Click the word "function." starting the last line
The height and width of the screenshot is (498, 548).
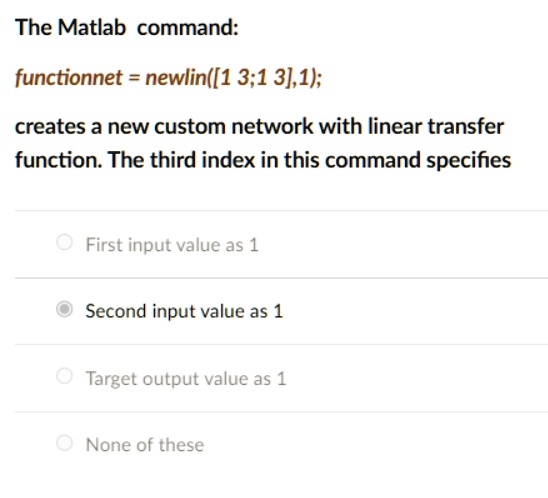[x=59, y=160]
